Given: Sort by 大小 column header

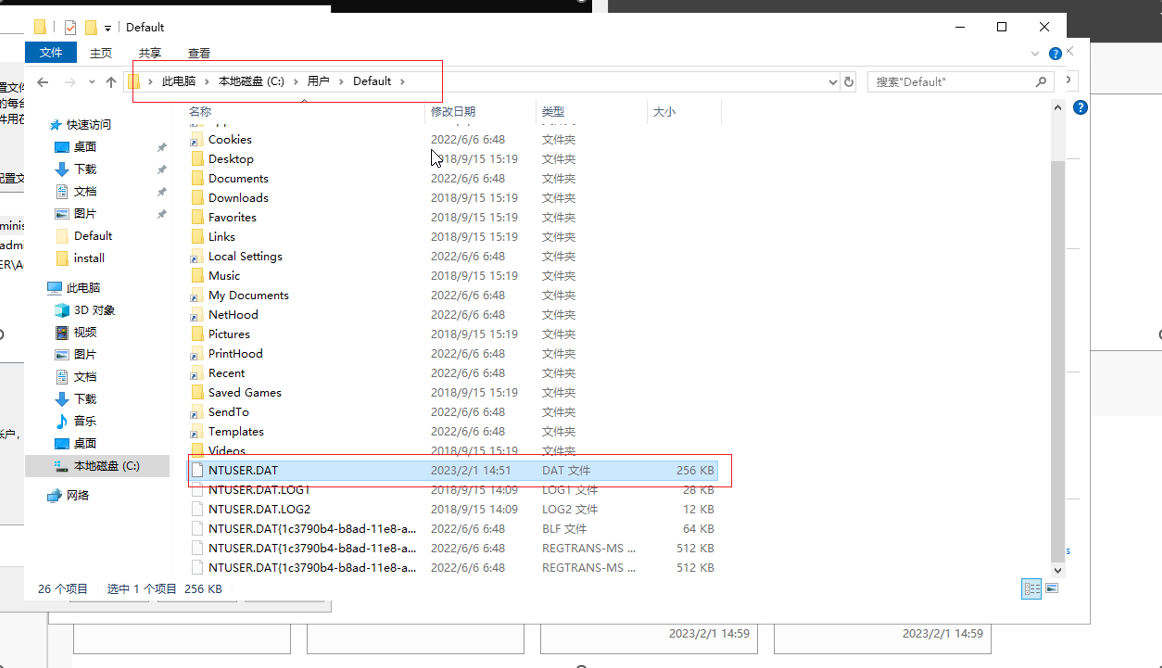Looking at the screenshot, I should pos(664,111).
